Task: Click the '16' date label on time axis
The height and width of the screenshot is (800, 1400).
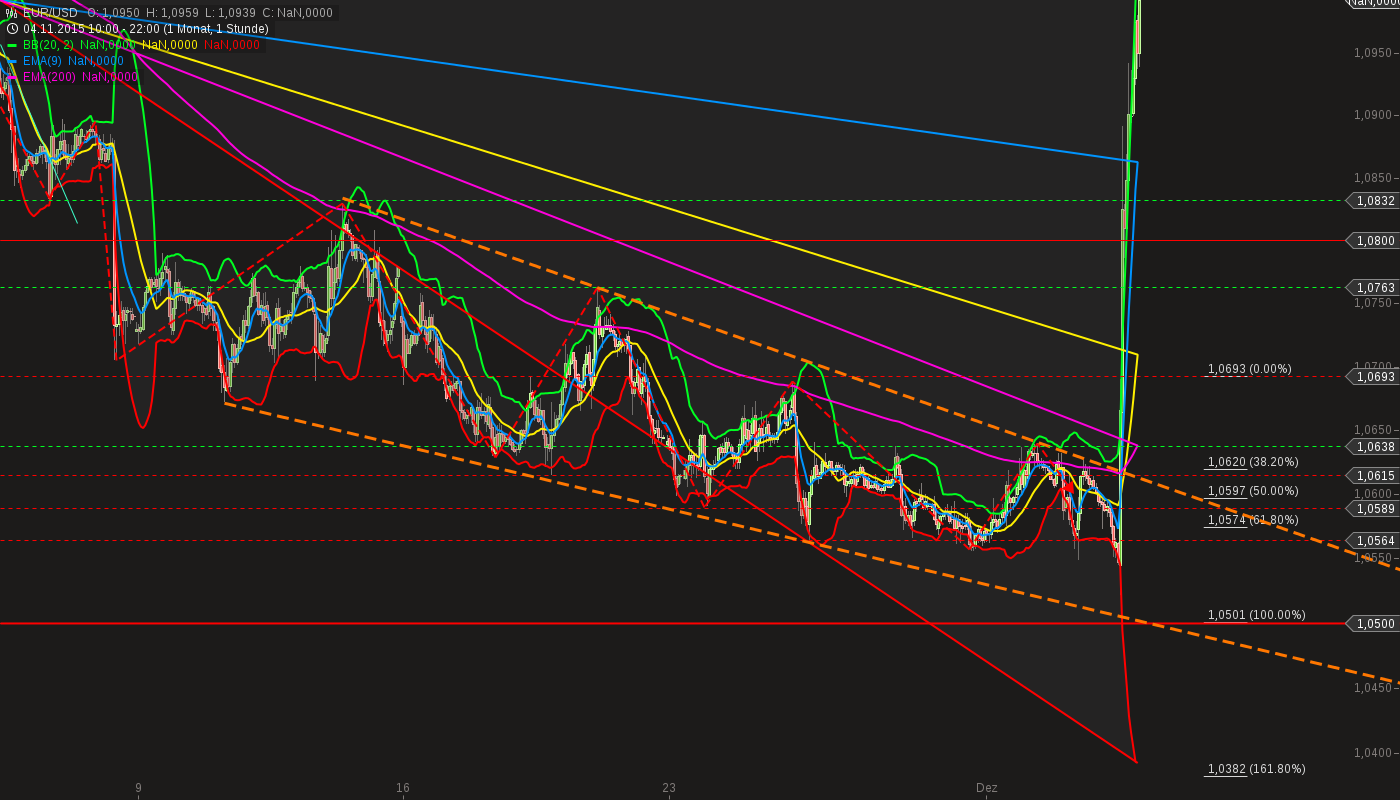Action: (403, 788)
